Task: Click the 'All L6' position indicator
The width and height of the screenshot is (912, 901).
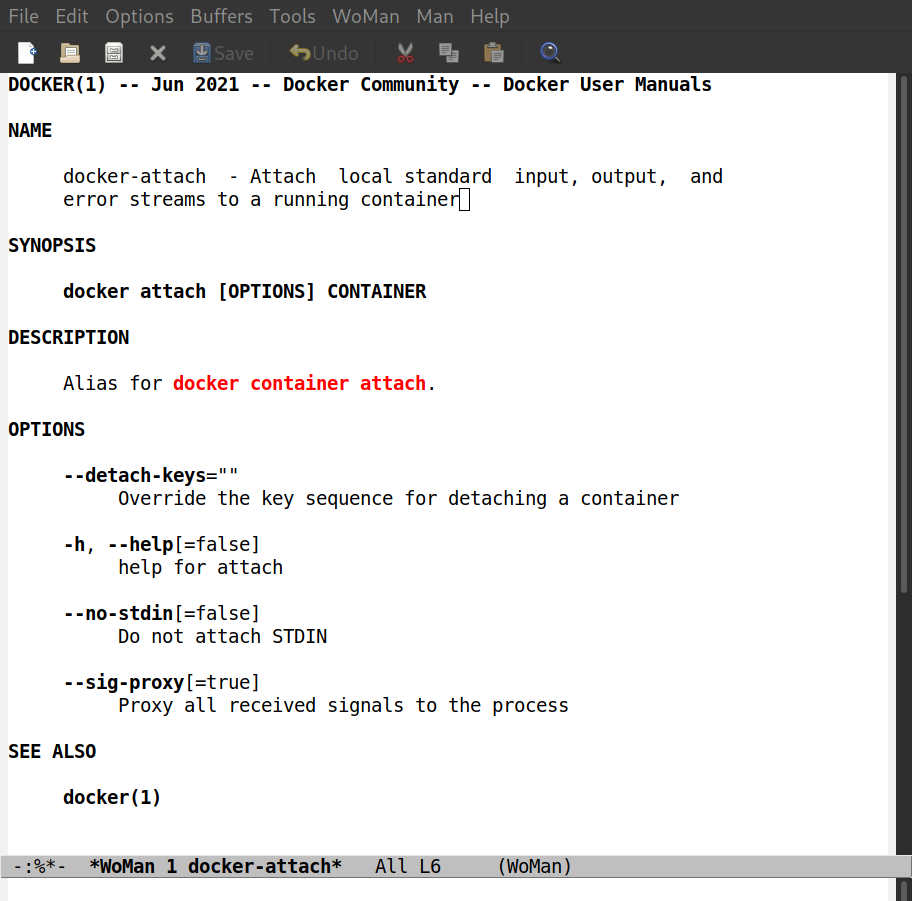Action: (408, 867)
